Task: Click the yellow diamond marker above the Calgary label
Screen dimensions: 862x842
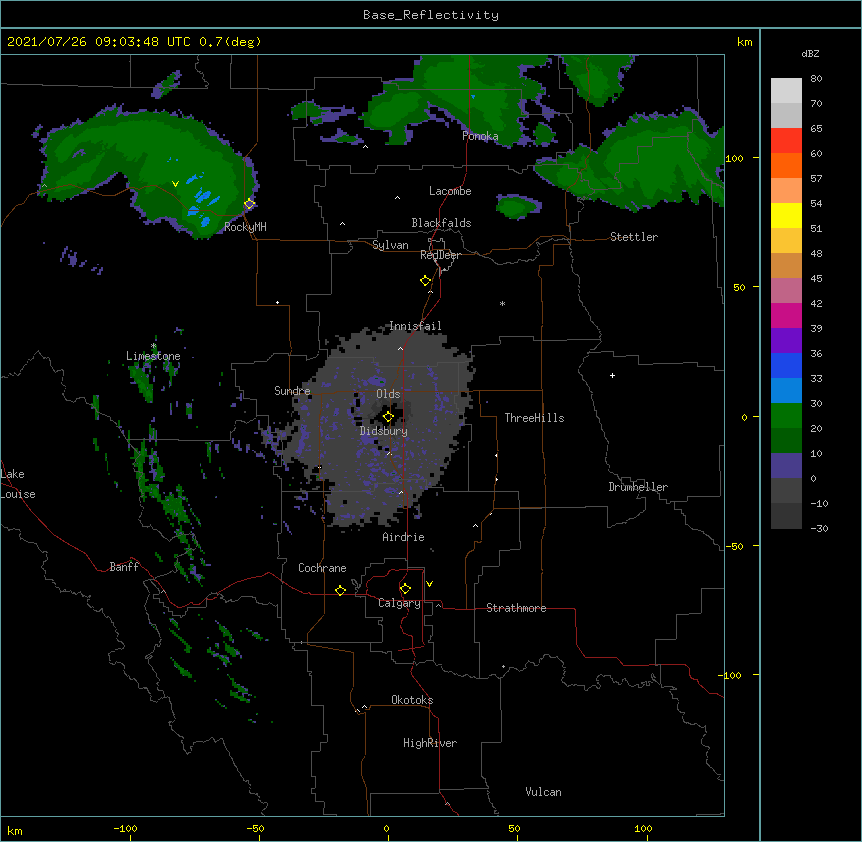Action: pos(405,589)
